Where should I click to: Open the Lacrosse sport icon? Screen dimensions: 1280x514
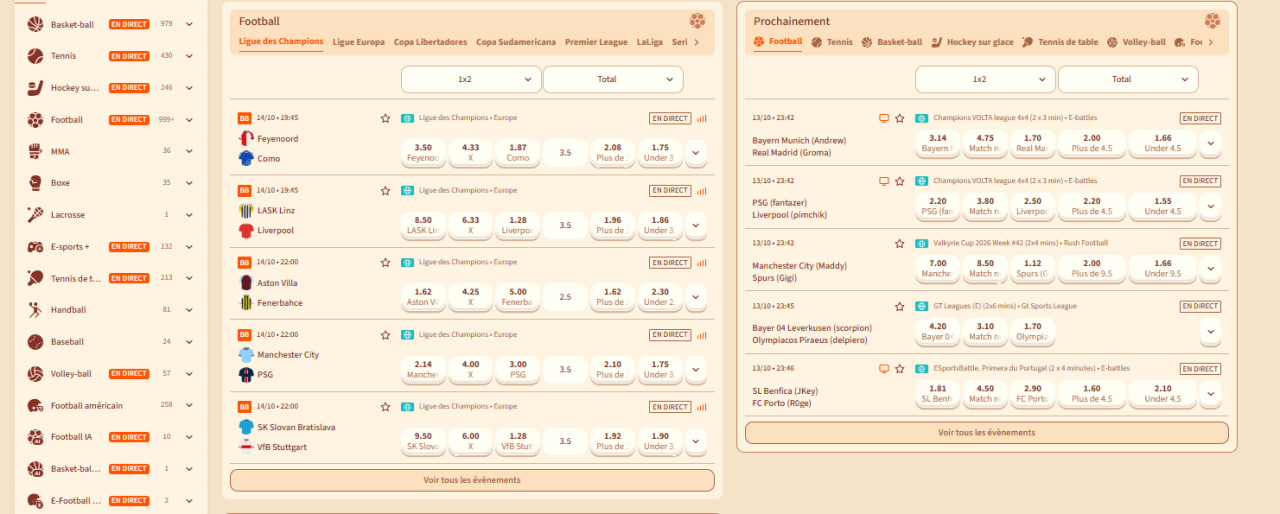(x=35, y=215)
